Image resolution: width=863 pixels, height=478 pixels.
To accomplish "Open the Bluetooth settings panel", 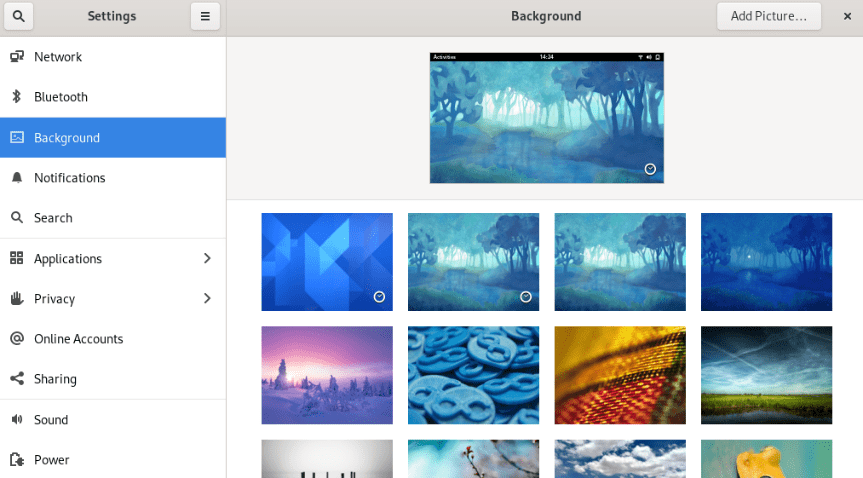I will (113, 97).
